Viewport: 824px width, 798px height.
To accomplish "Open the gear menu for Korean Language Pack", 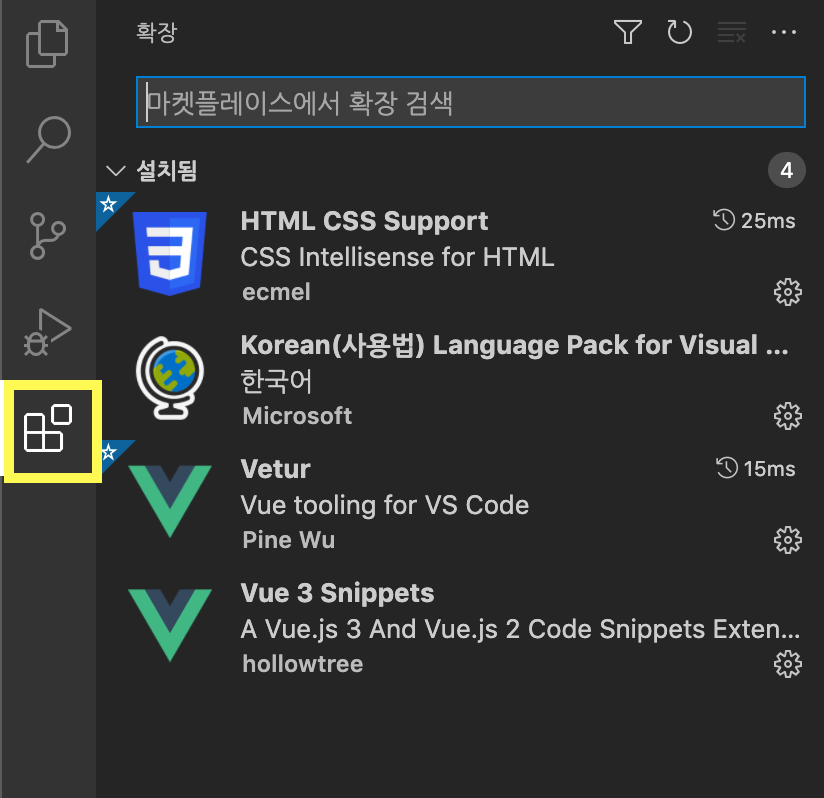I will (788, 416).
